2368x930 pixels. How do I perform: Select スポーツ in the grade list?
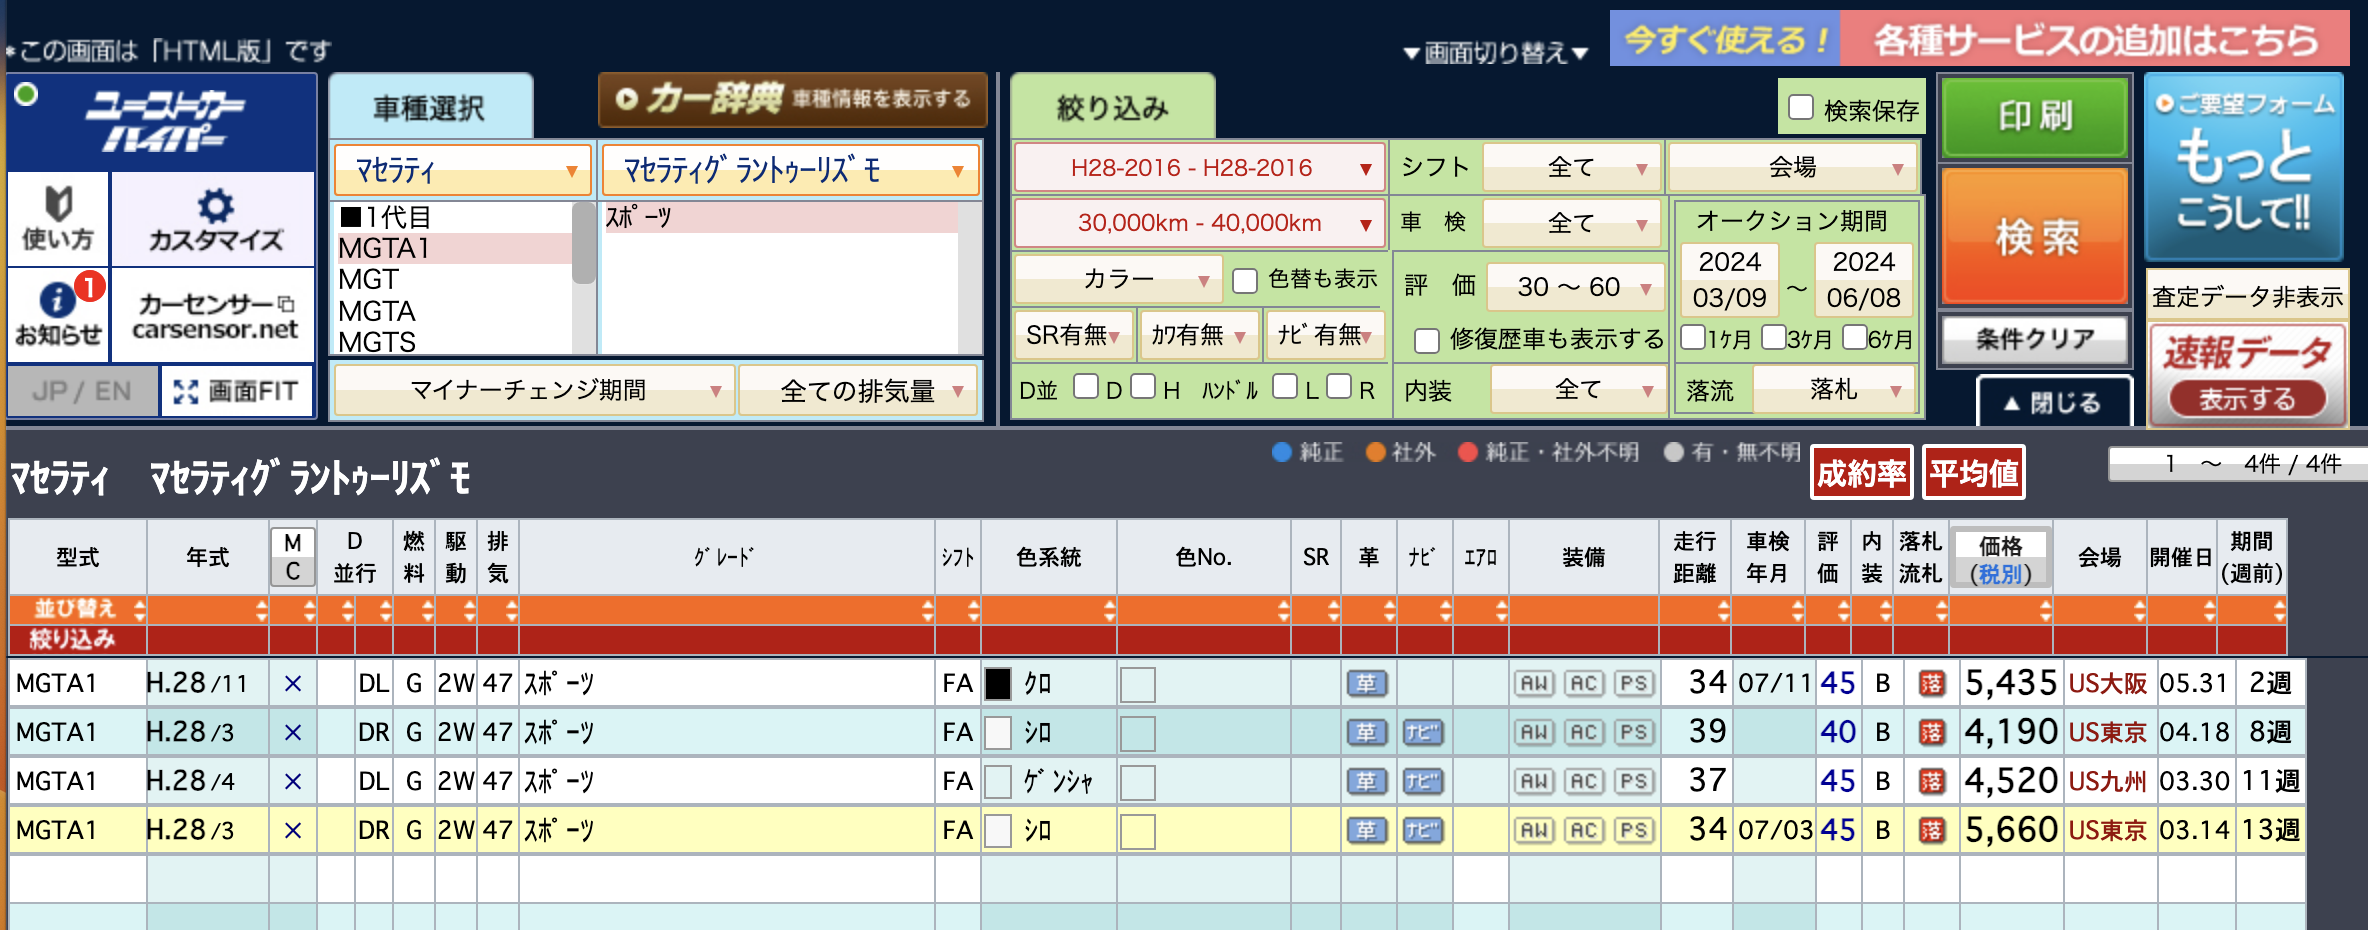click(780, 217)
